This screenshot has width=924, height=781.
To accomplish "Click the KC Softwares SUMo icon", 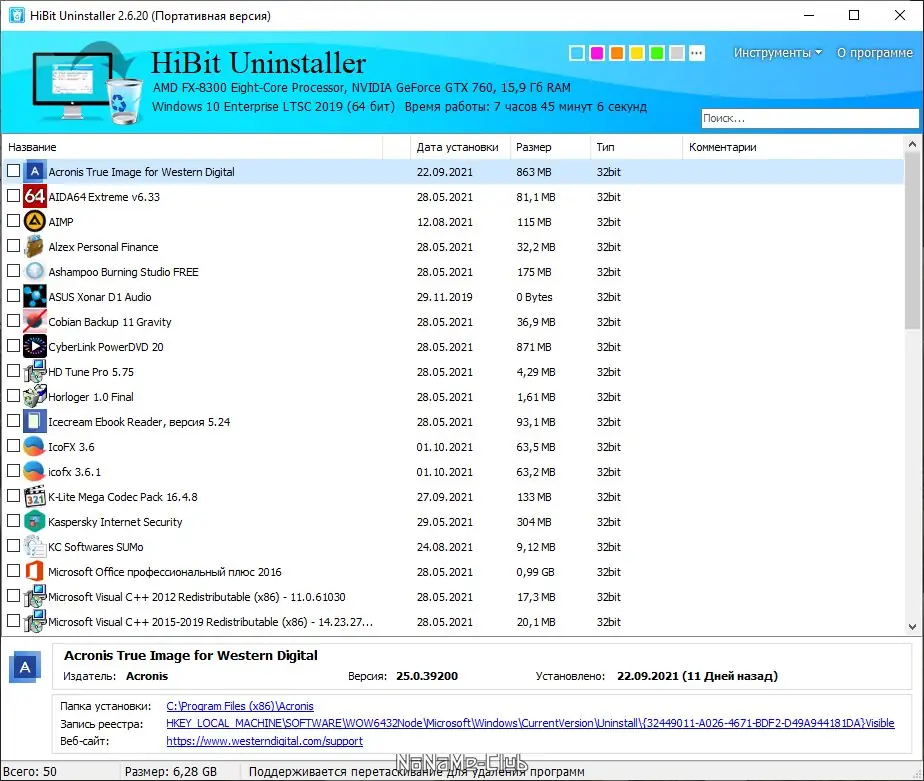I will point(35,546).
